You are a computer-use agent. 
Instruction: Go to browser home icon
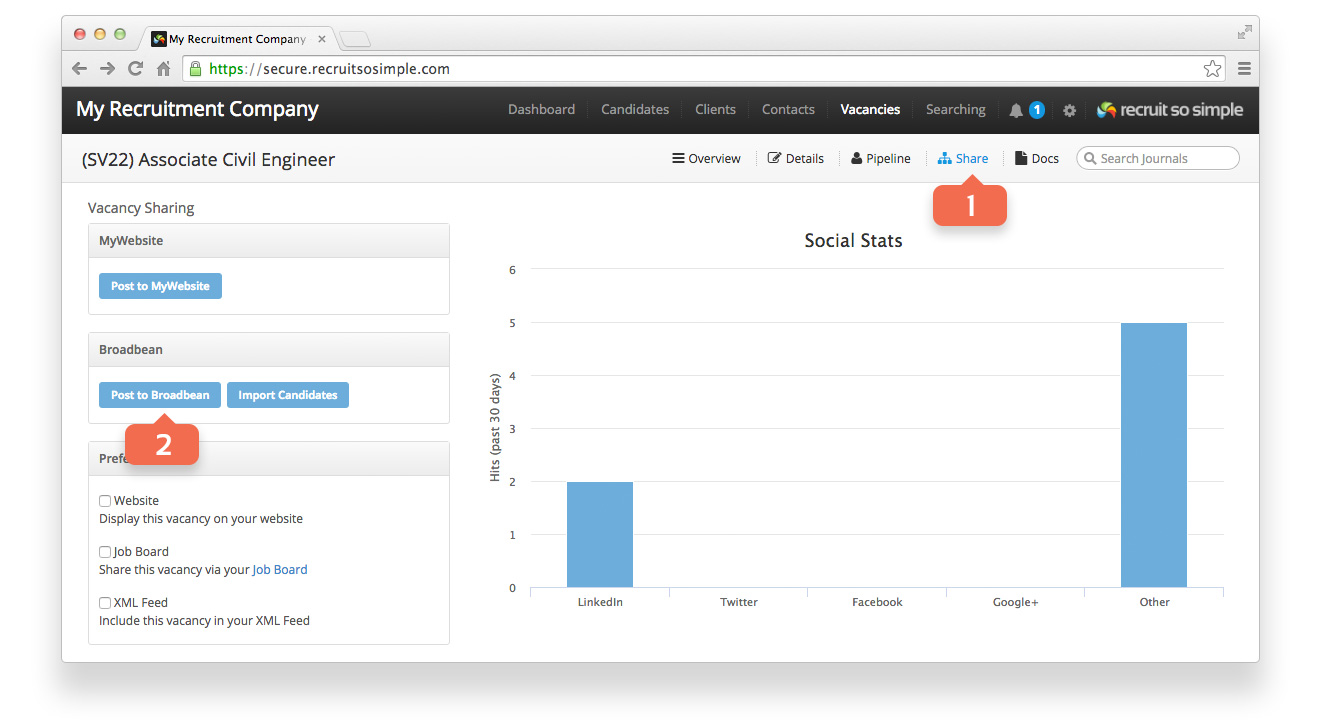pos(164,69)
